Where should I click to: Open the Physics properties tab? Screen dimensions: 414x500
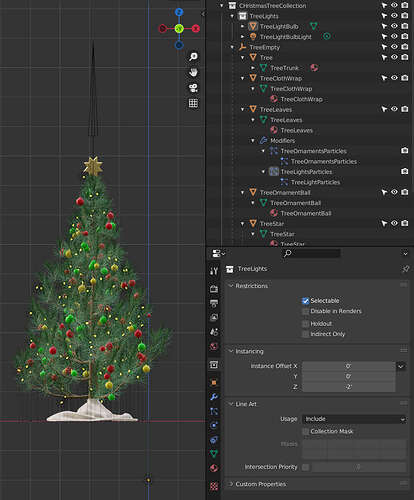coord(214,425)
